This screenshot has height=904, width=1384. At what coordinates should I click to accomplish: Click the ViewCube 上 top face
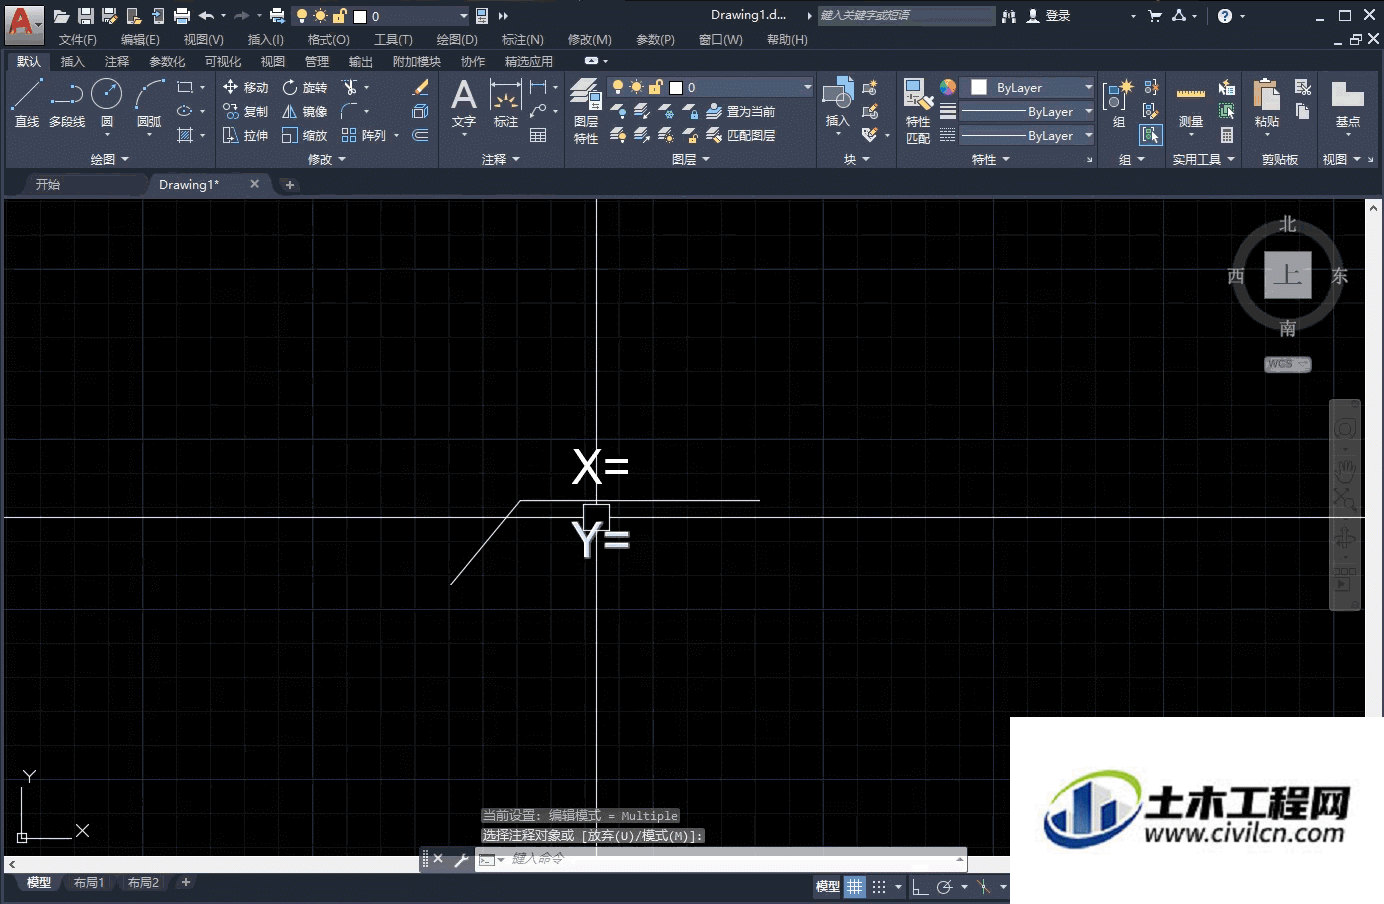(1287, 275)
